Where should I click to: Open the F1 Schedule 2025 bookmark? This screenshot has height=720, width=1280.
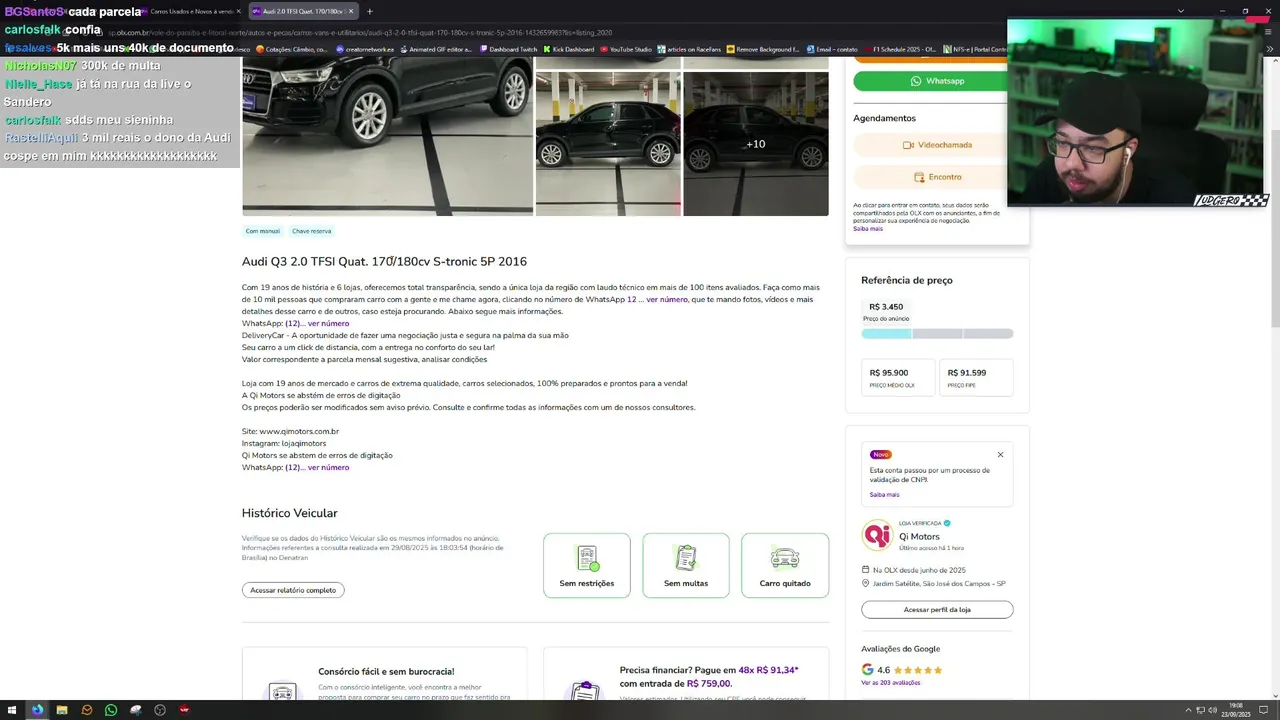pyautogui.click(x=900, y=49)
